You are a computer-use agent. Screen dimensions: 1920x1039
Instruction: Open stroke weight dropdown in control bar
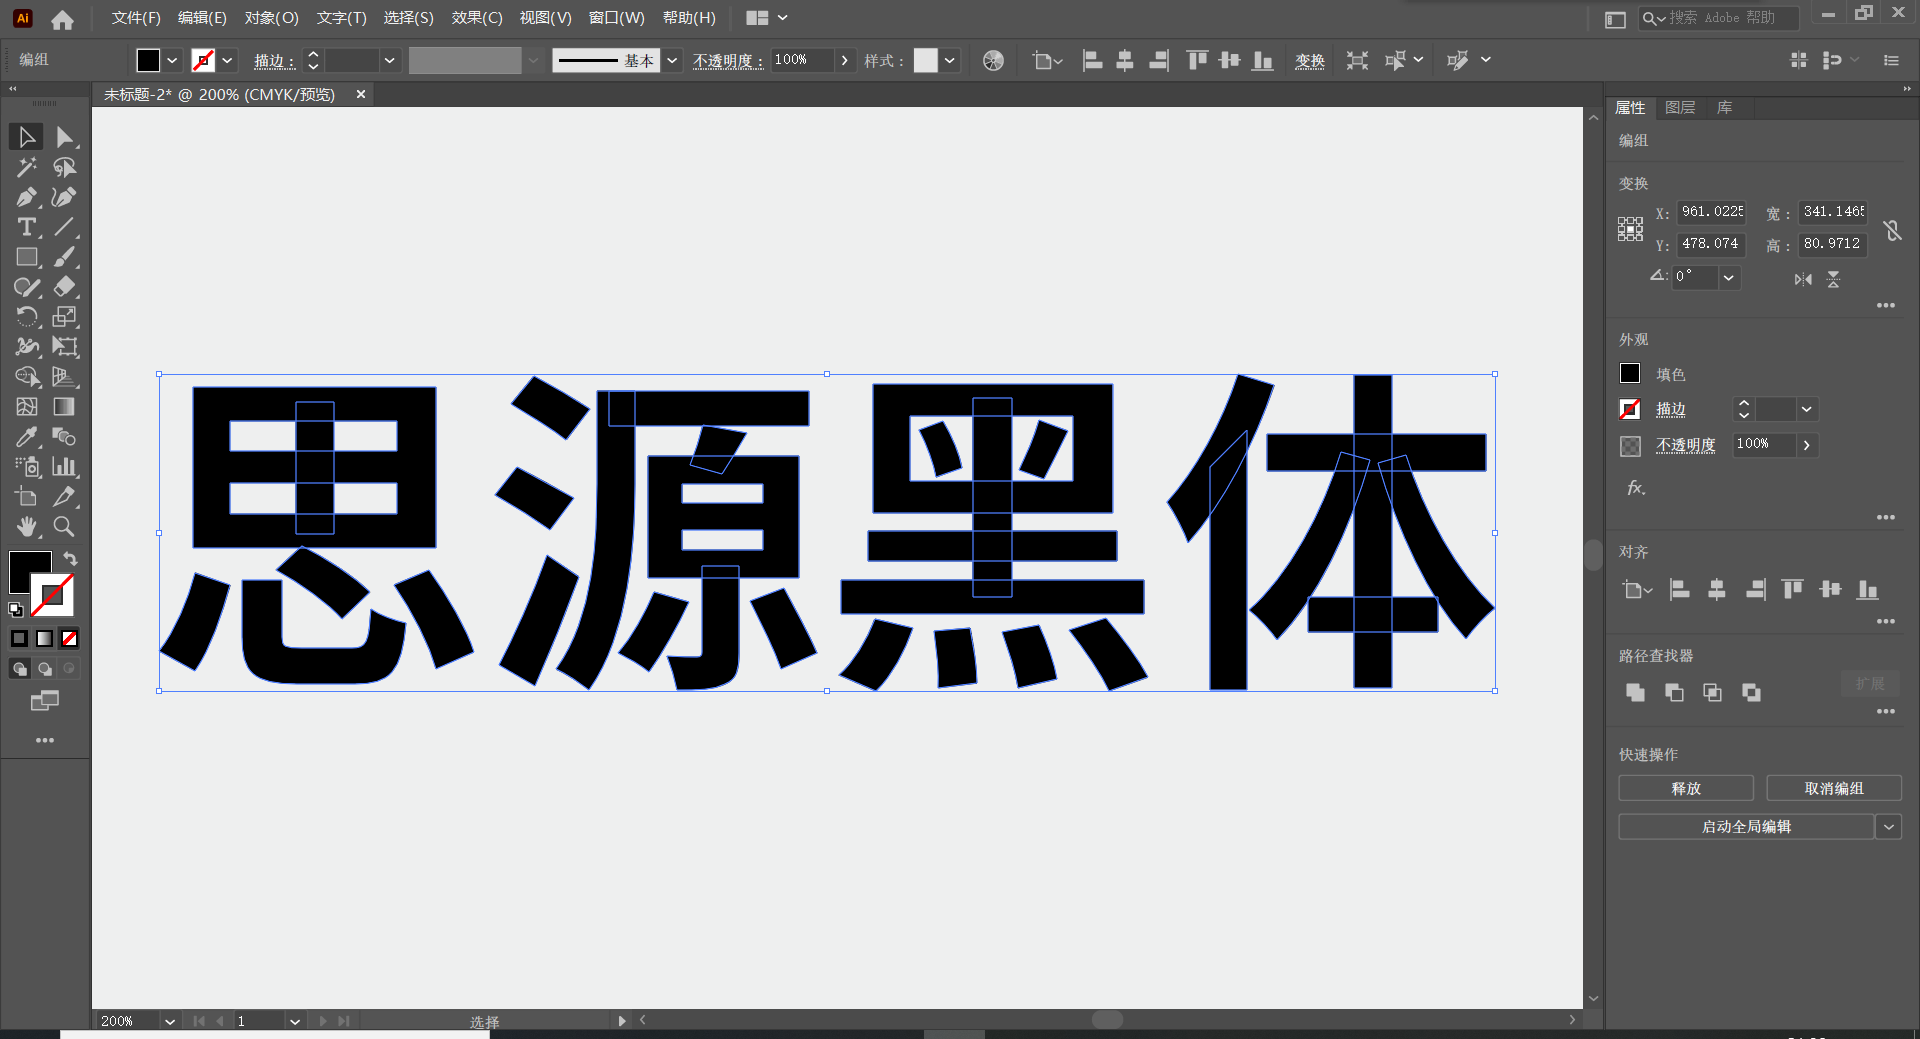click(x=390, y=60)
